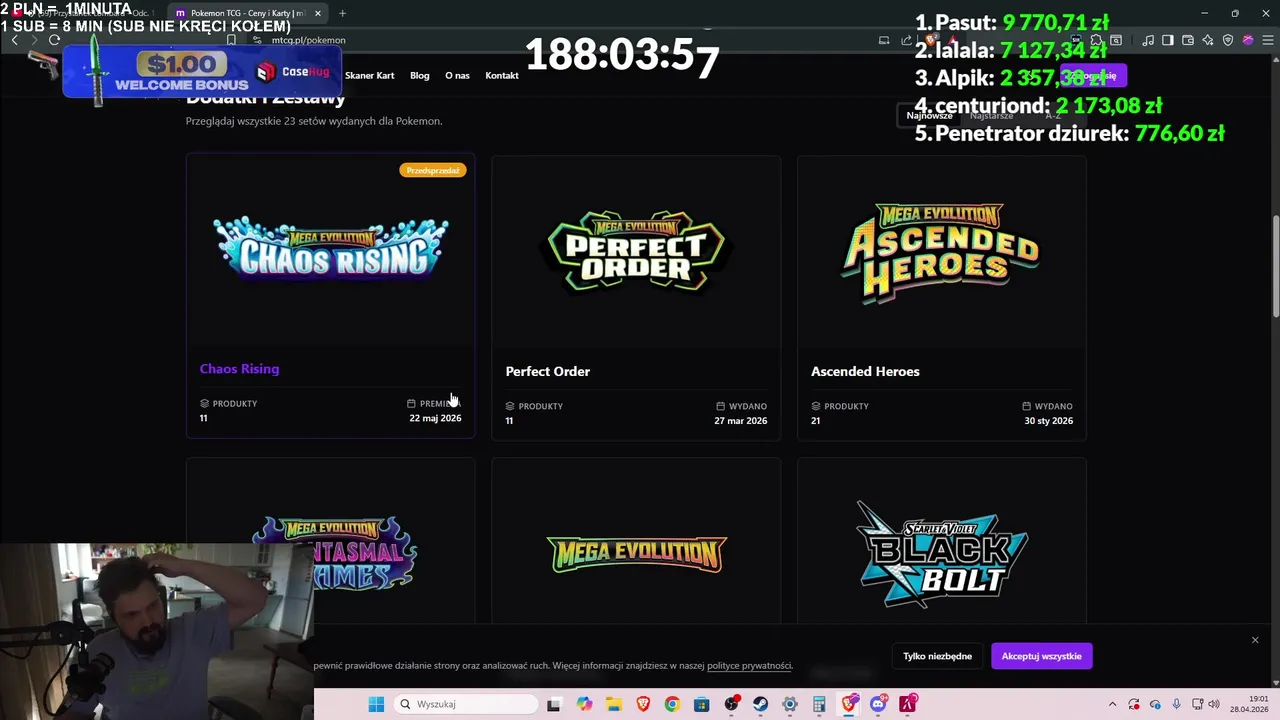Sort sets by Najnowsze

929,115
